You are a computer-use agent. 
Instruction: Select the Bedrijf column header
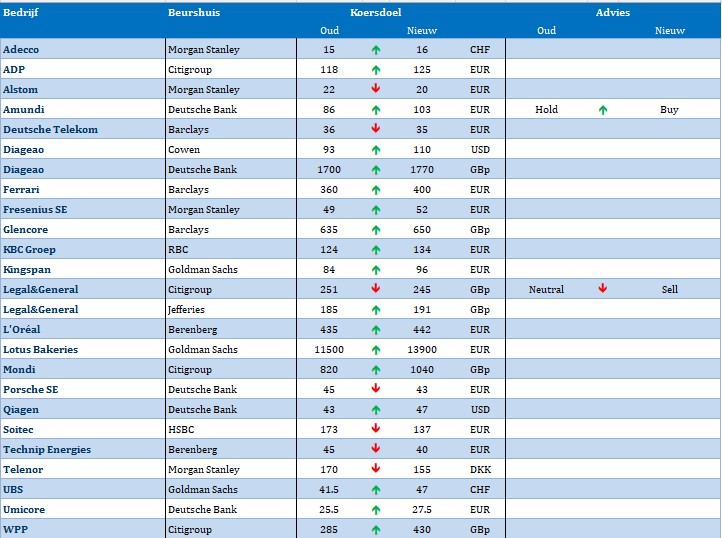click(x=21, y=12)
